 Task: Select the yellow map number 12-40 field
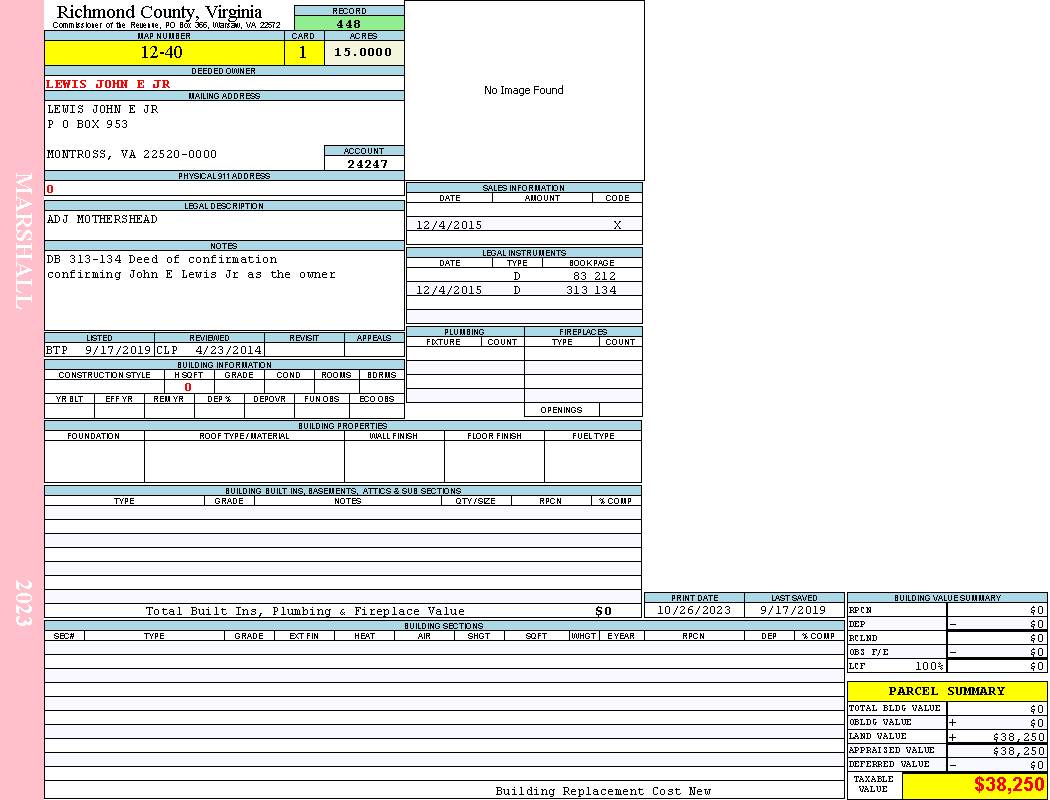pyautogui.click(x=163, y=53)
